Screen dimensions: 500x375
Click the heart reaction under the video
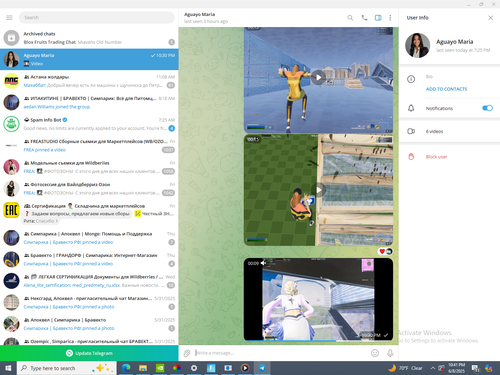[x=382, y=251]
